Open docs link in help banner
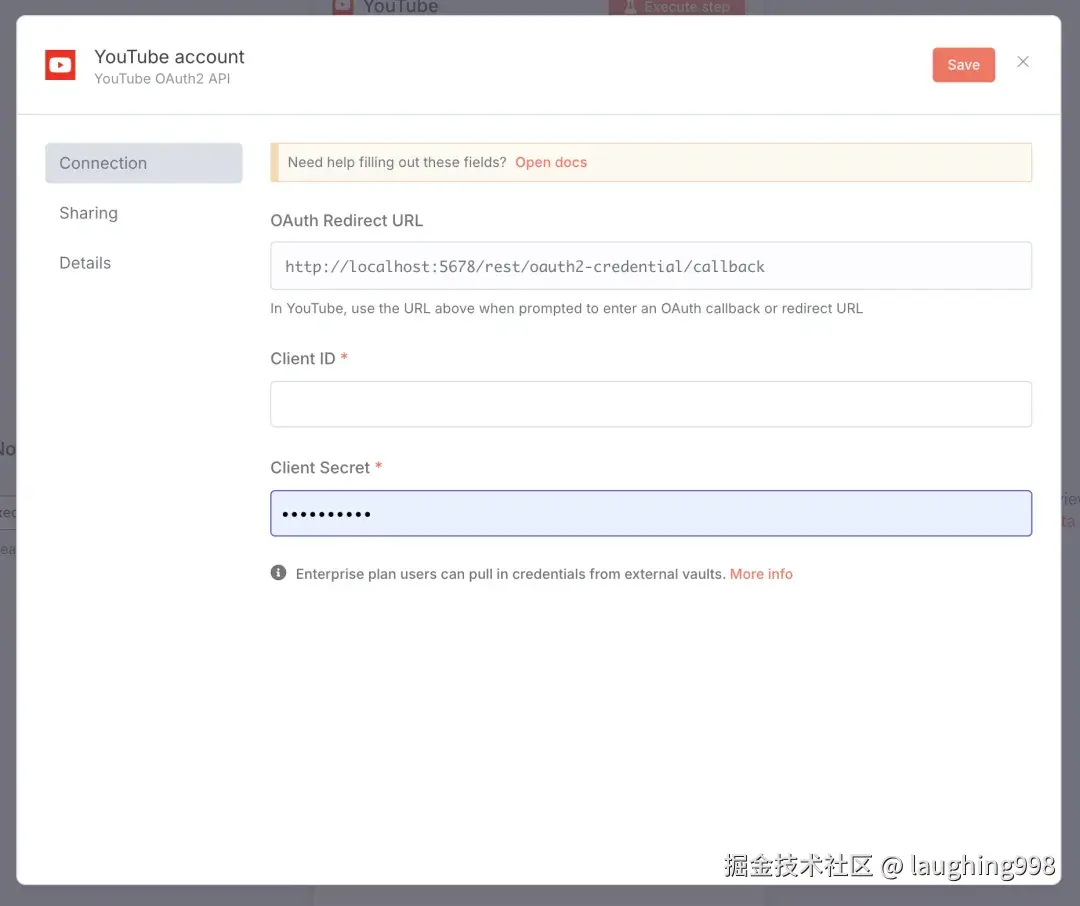1080x906 pixels. [x=551, y=163]
